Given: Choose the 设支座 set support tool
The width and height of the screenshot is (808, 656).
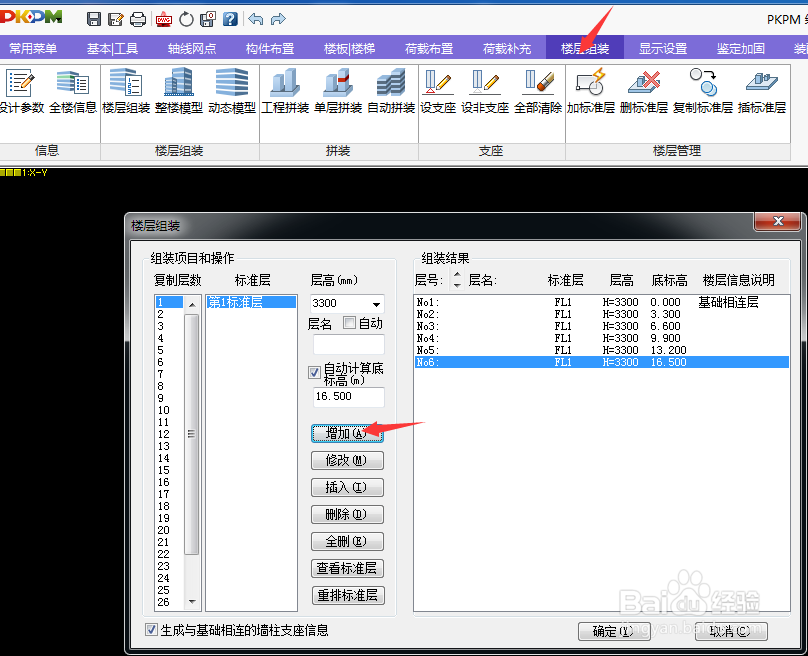Looking at the screenshot, I should tap(438, 92).
